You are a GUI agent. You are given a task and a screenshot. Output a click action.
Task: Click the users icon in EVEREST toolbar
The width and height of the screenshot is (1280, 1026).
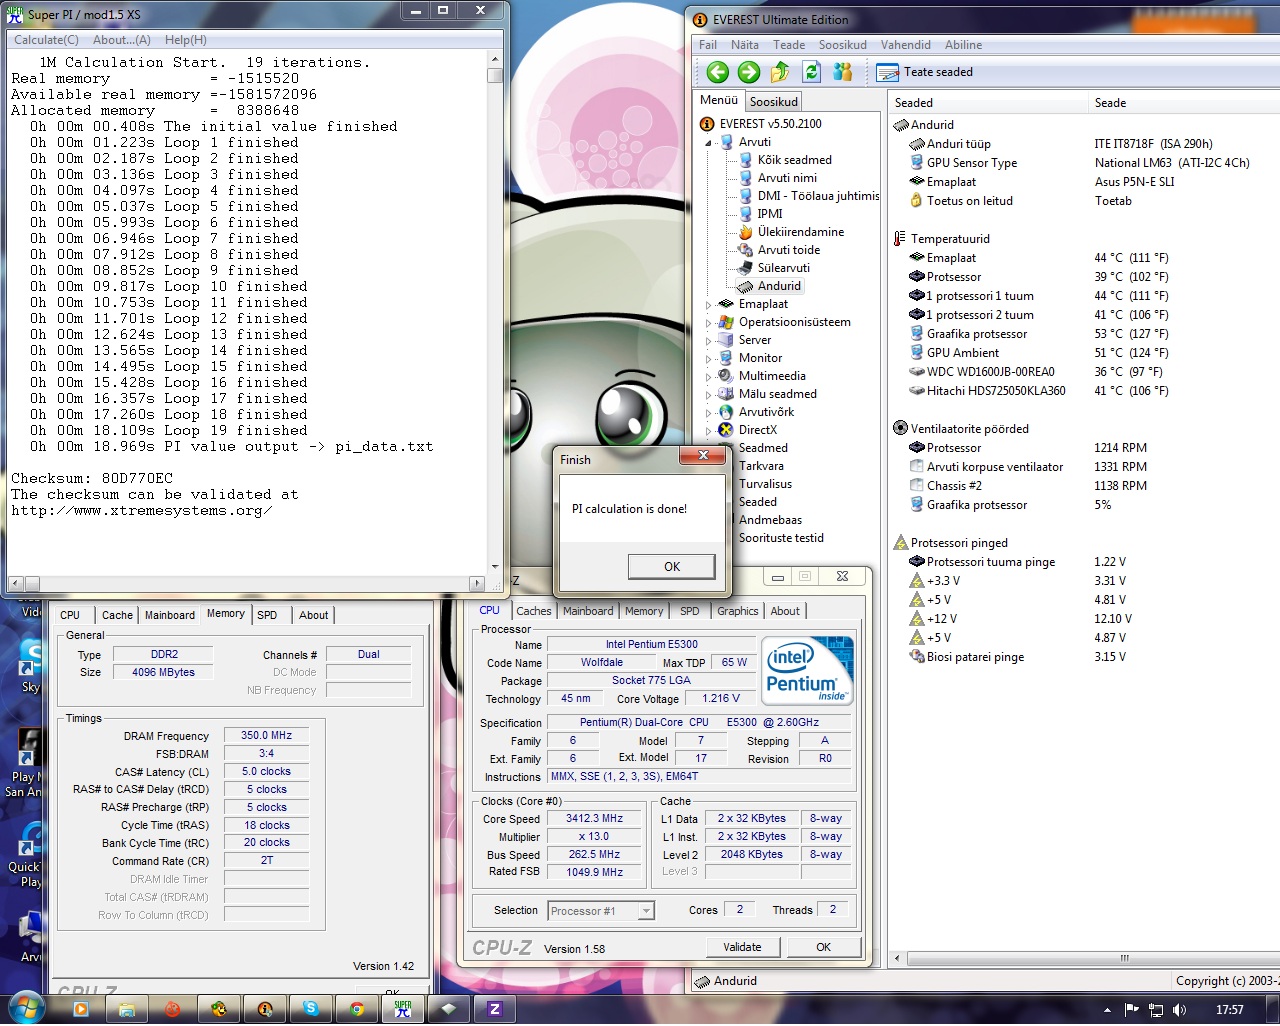843,72
